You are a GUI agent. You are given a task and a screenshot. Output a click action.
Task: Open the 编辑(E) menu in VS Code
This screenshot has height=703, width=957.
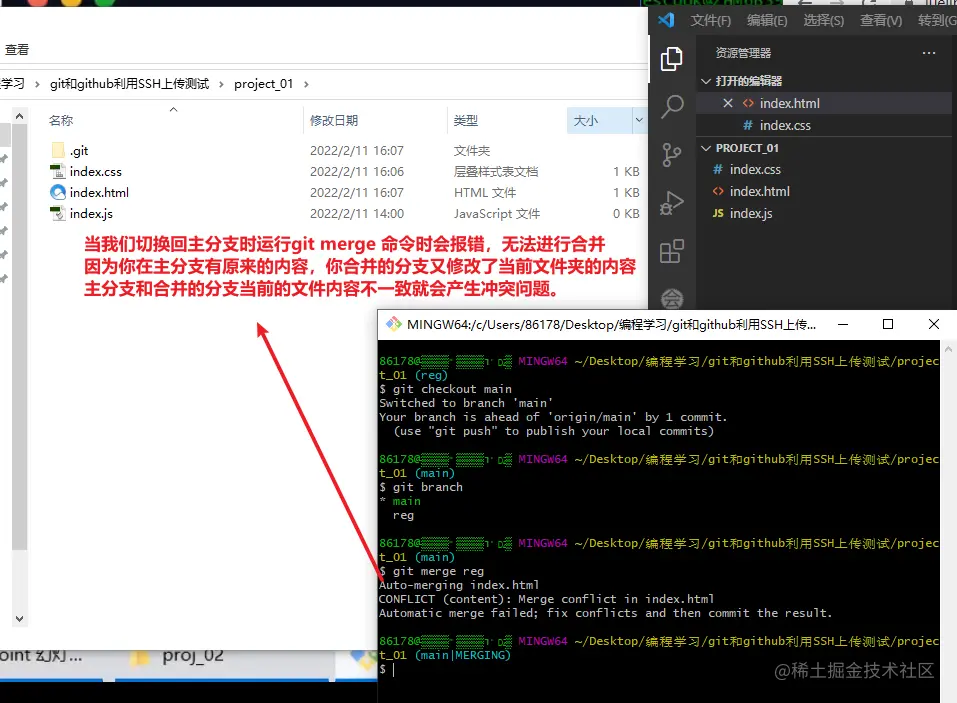tap(767, 21)
